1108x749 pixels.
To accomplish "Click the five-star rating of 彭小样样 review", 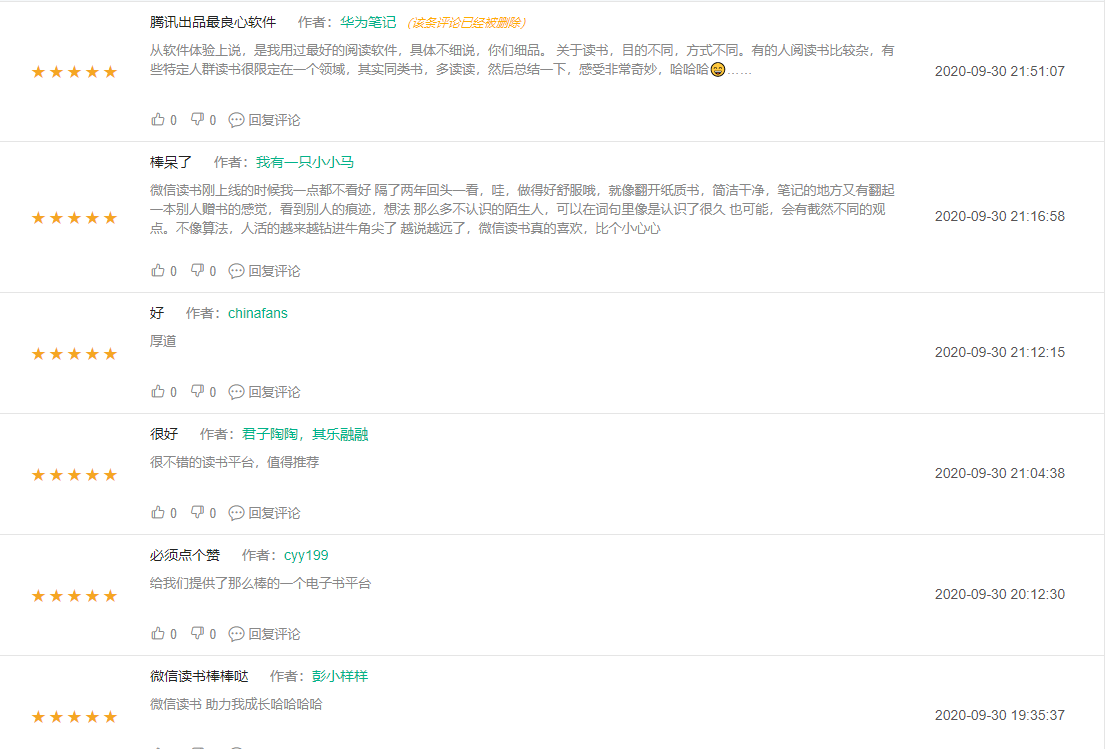I will pyautogui.click(x=74, y=716).
